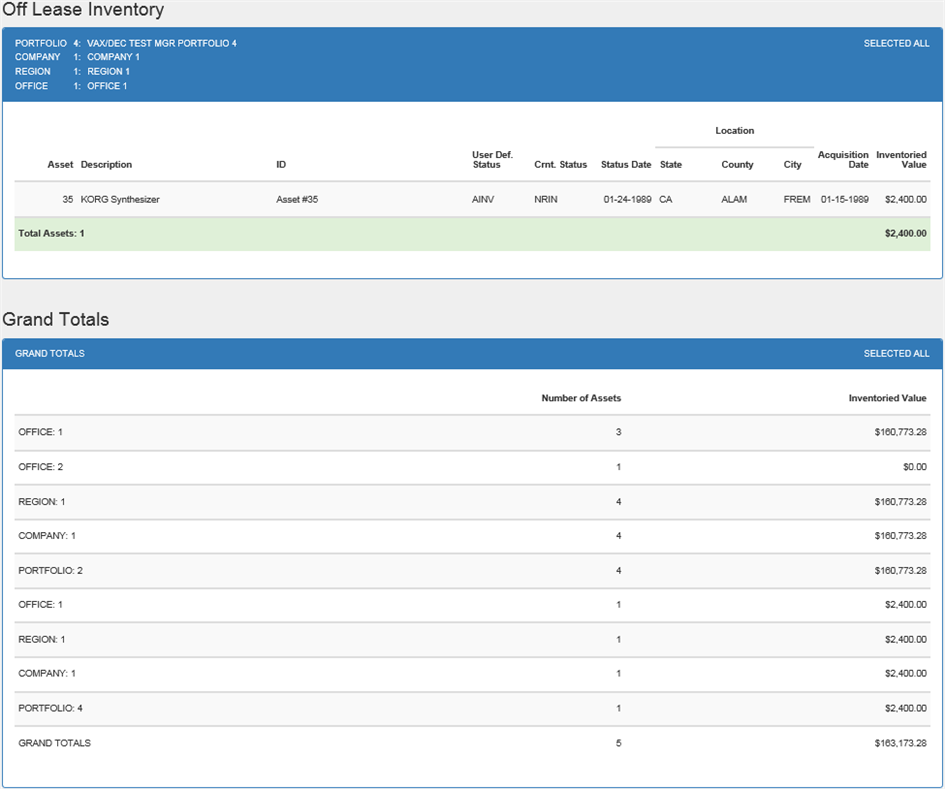Click 'SELECTED ALL' in the inventory header
Image resolution: width=945 pixels, height=789 pixels.
(896, 43)
